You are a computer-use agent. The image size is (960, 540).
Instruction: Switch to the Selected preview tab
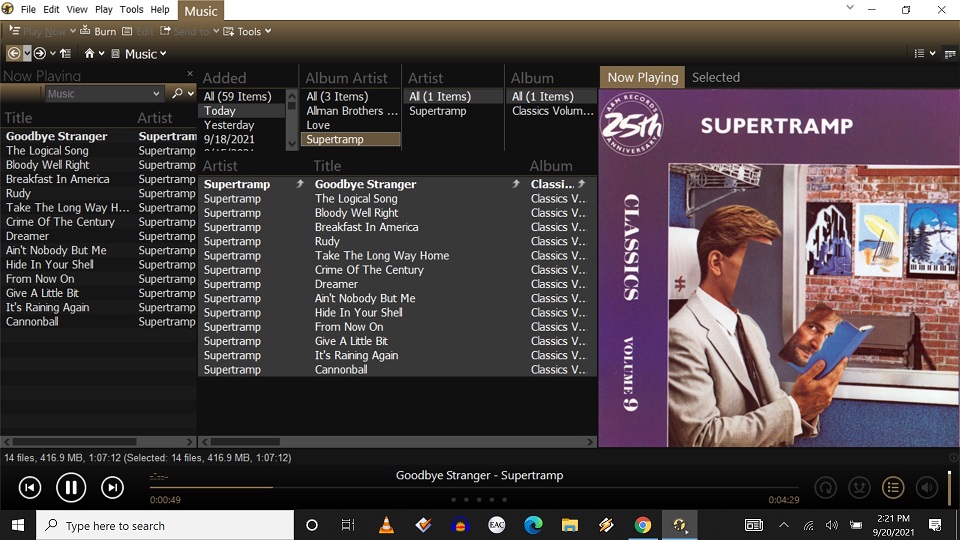coord(716,77)
